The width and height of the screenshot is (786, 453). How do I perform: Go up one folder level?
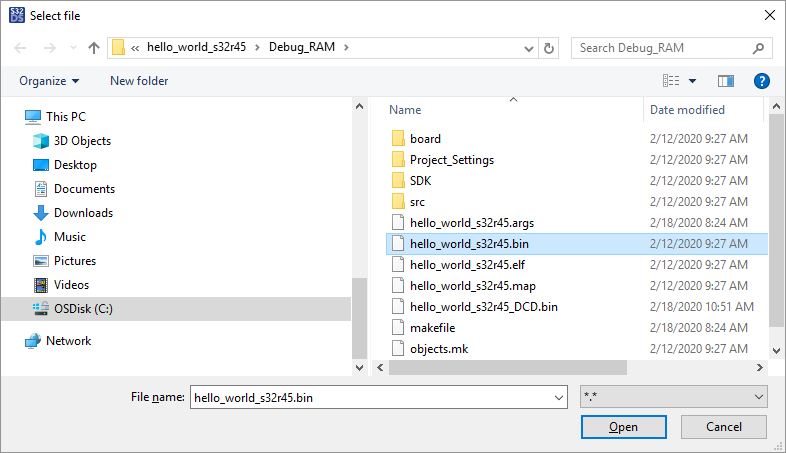coord(94,48)
